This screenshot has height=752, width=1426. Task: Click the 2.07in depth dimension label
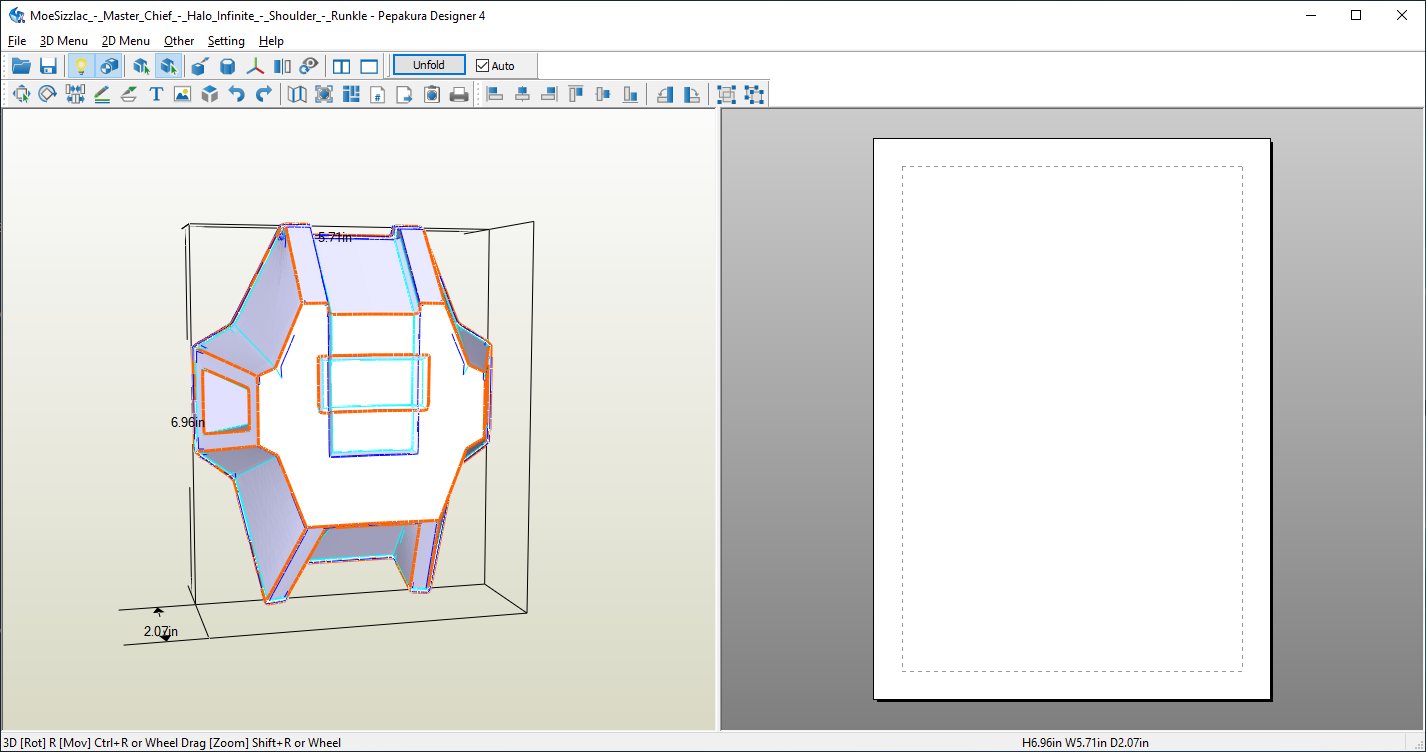161,632
